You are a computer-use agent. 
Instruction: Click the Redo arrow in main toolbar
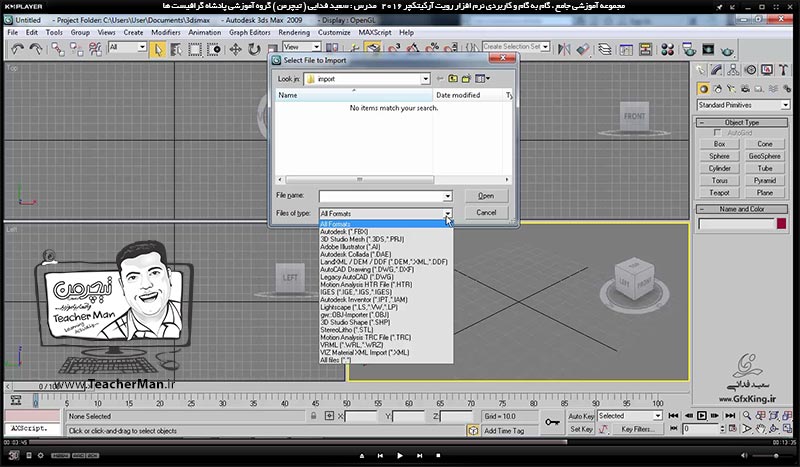coord(36,49)
